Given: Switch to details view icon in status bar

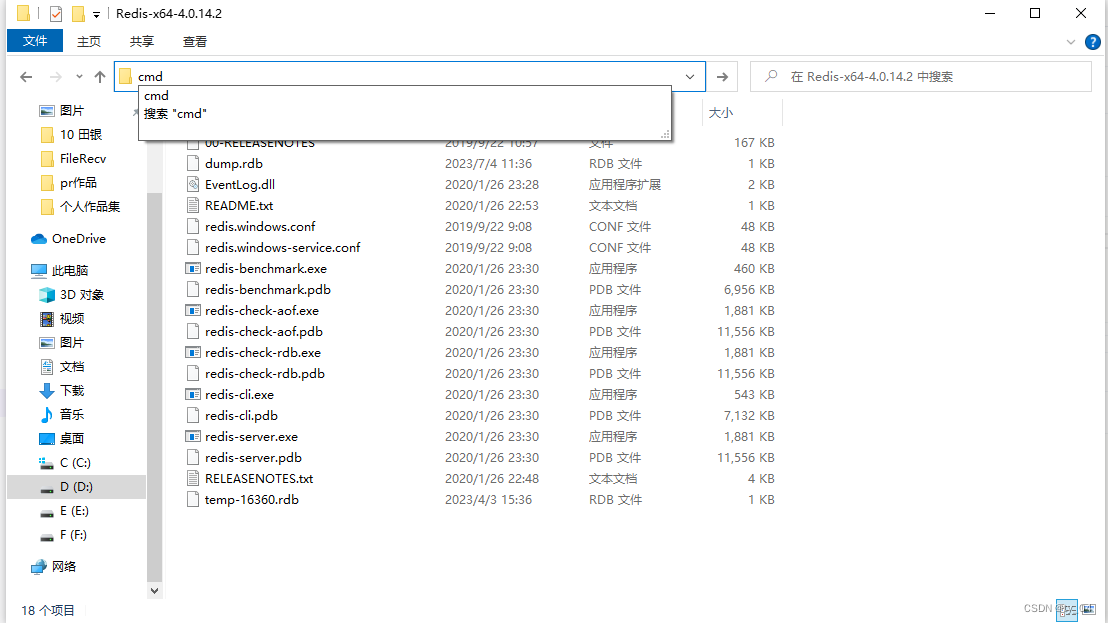Looking at the screenshot, I should pos(1066,610).
